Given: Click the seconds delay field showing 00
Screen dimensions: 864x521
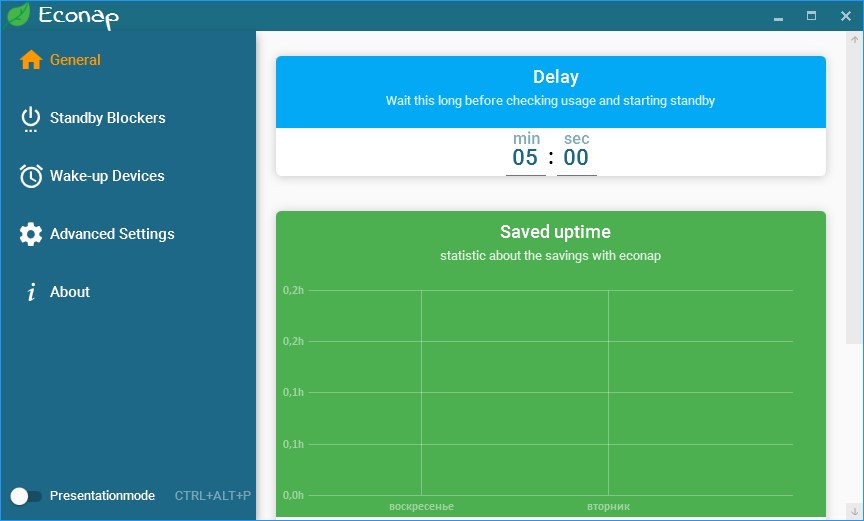Looking at the screenshot, I should tap(576, 158).
